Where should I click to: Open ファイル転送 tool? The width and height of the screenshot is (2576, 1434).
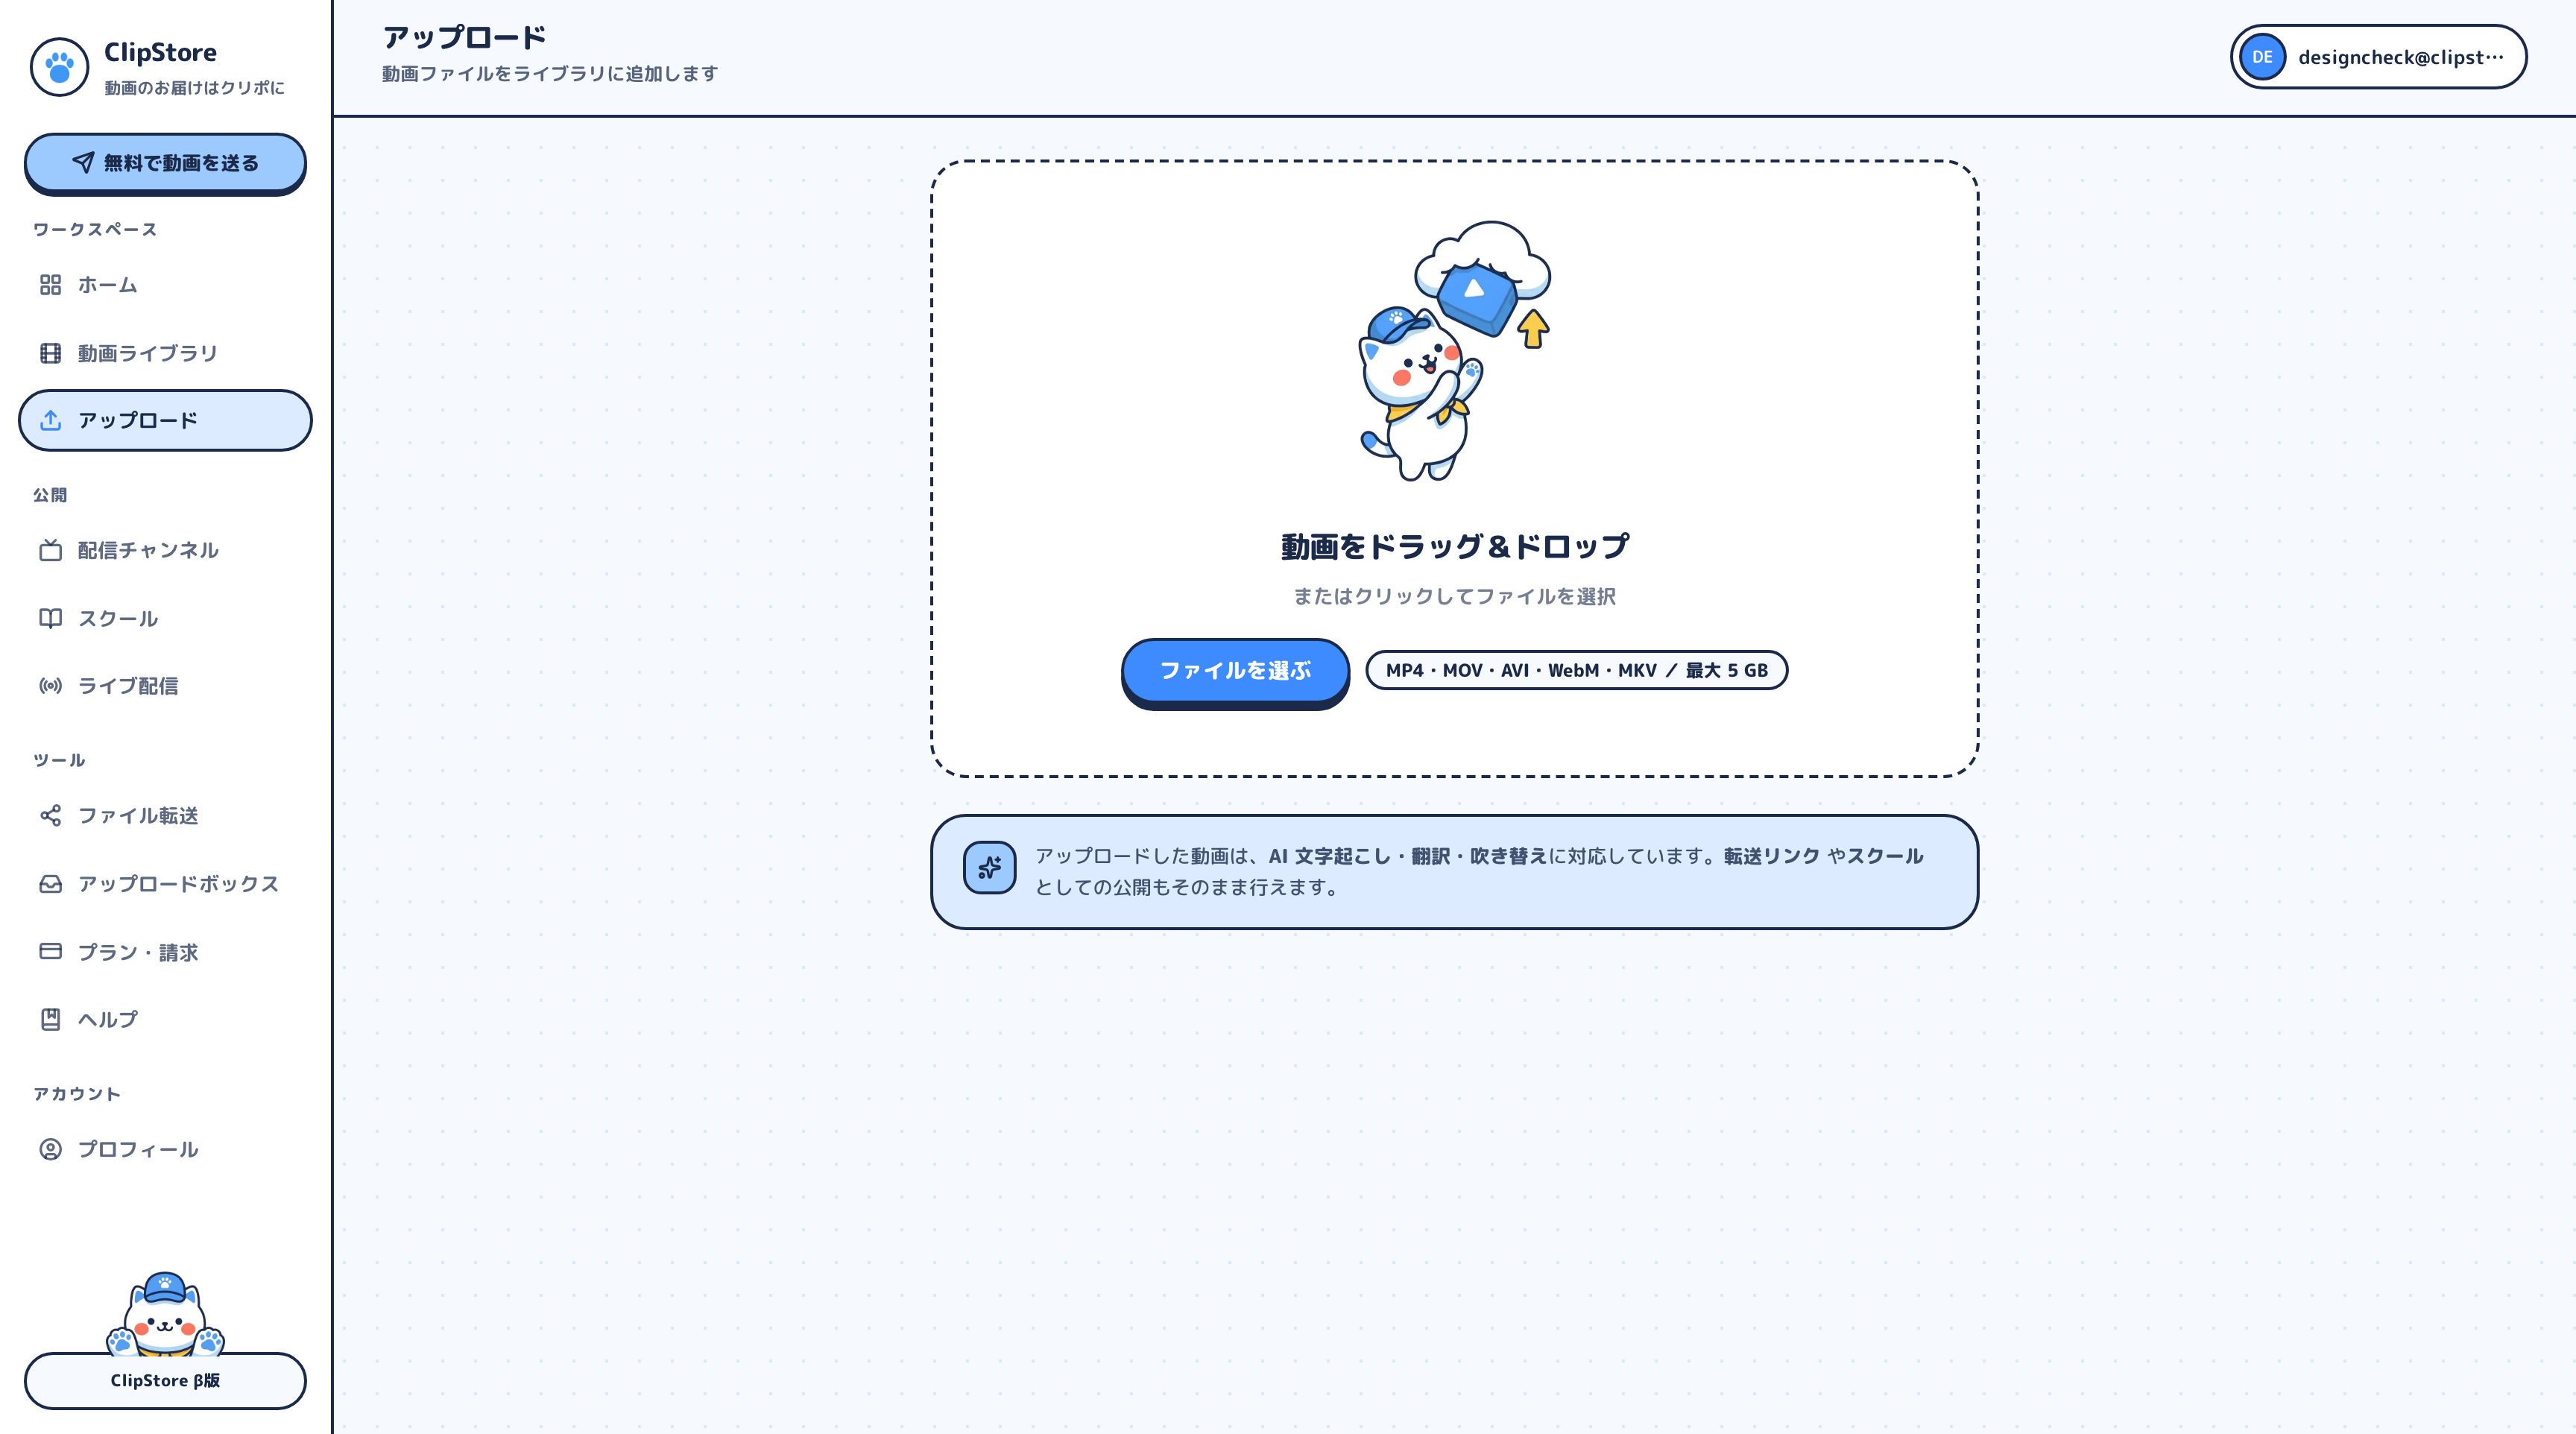(165, 816)
